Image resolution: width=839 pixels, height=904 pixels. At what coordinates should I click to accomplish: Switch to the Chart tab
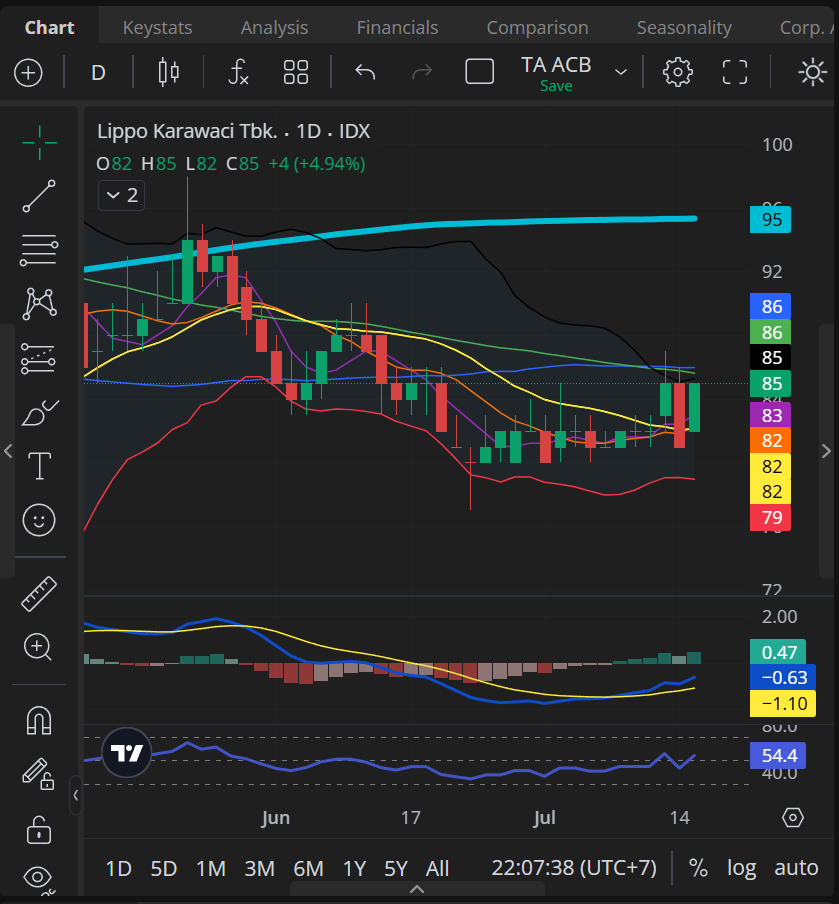pos(50,27)
